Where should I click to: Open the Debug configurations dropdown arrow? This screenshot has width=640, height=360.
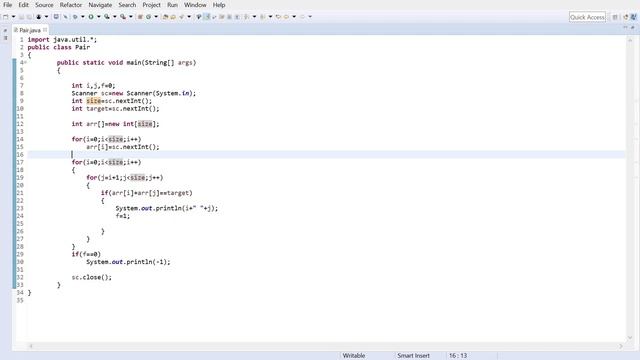click(83, 17)
